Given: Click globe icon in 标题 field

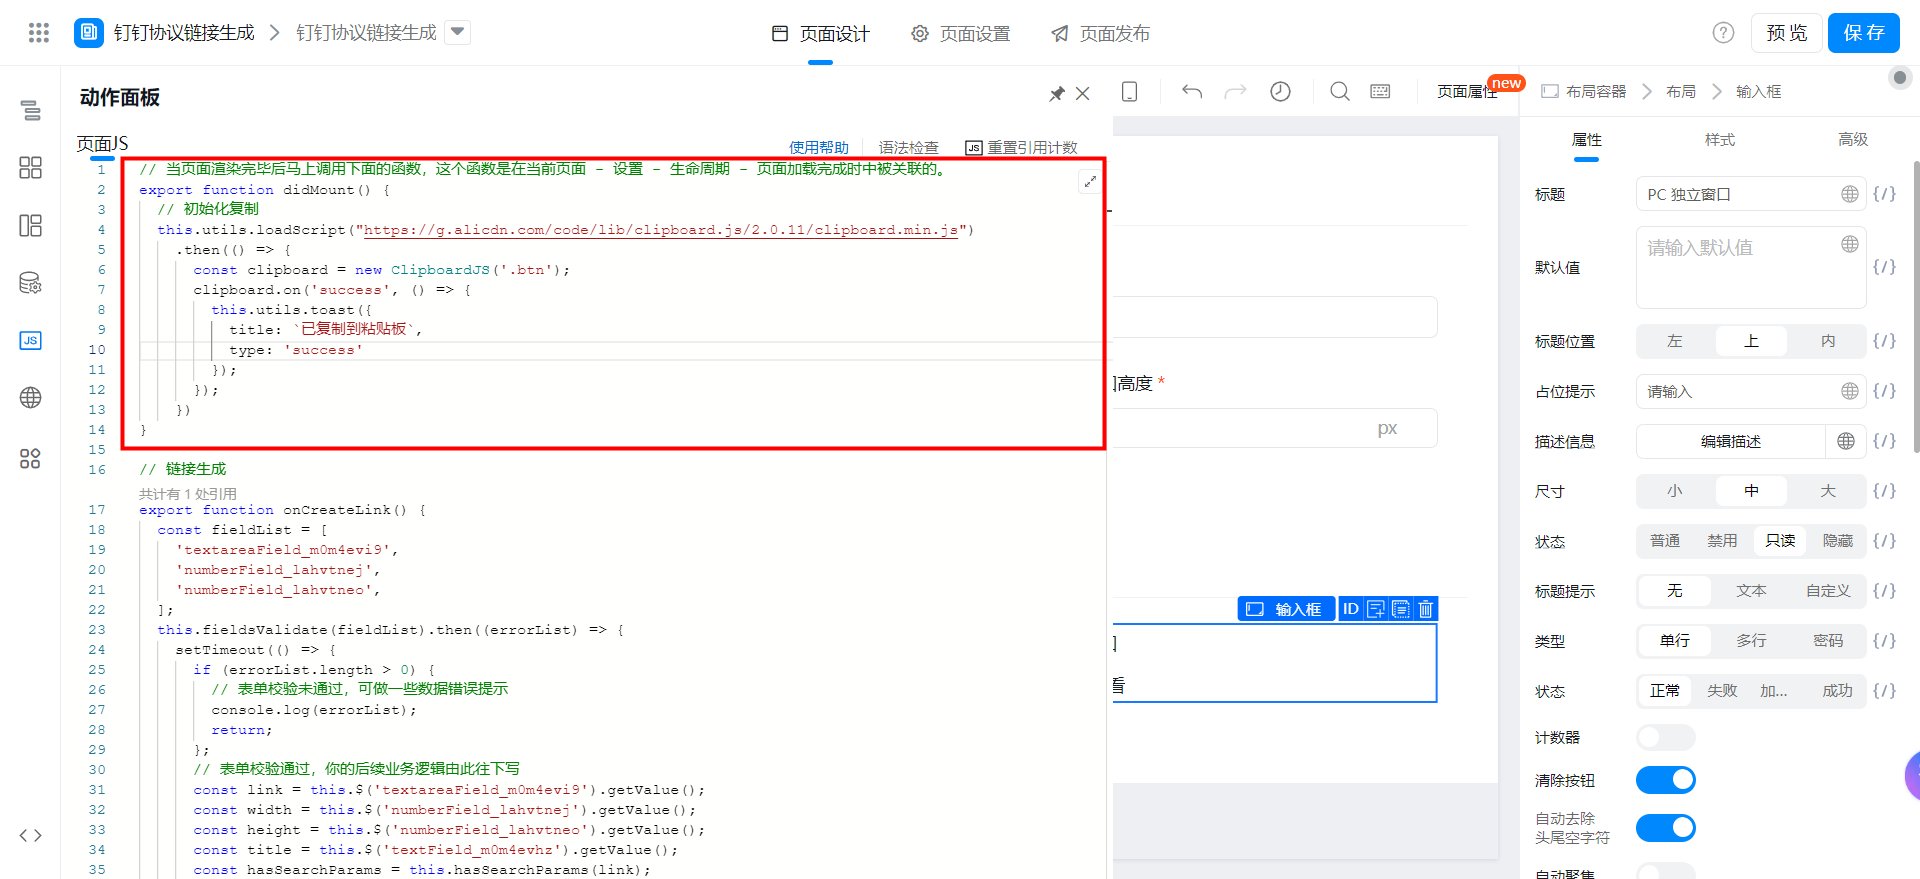Looking at the screenshot, I should tap(1850, 194).
